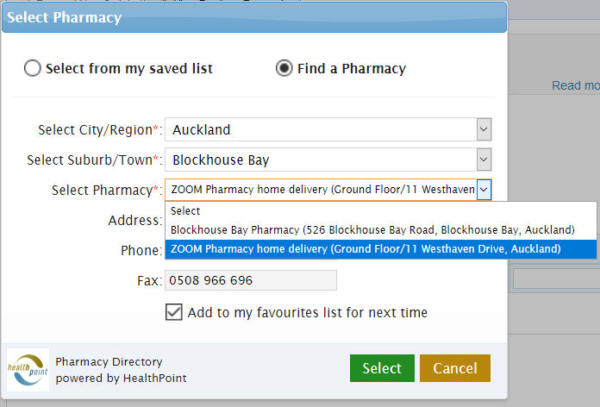
Task: Select the 'Select from my saved list' radio button
Action: tap(32, 68)
